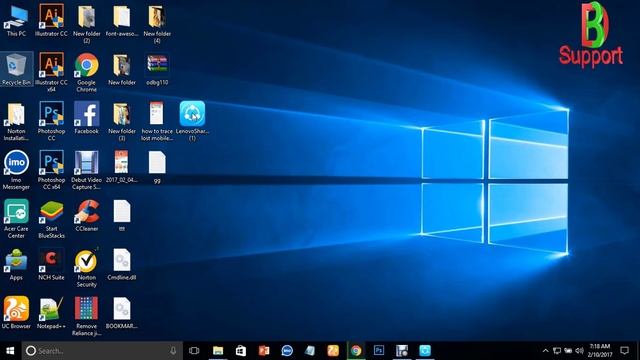Select the CCleaner desktop shortcut
Screen dimensions: 640x360
(x=87, y=216)
